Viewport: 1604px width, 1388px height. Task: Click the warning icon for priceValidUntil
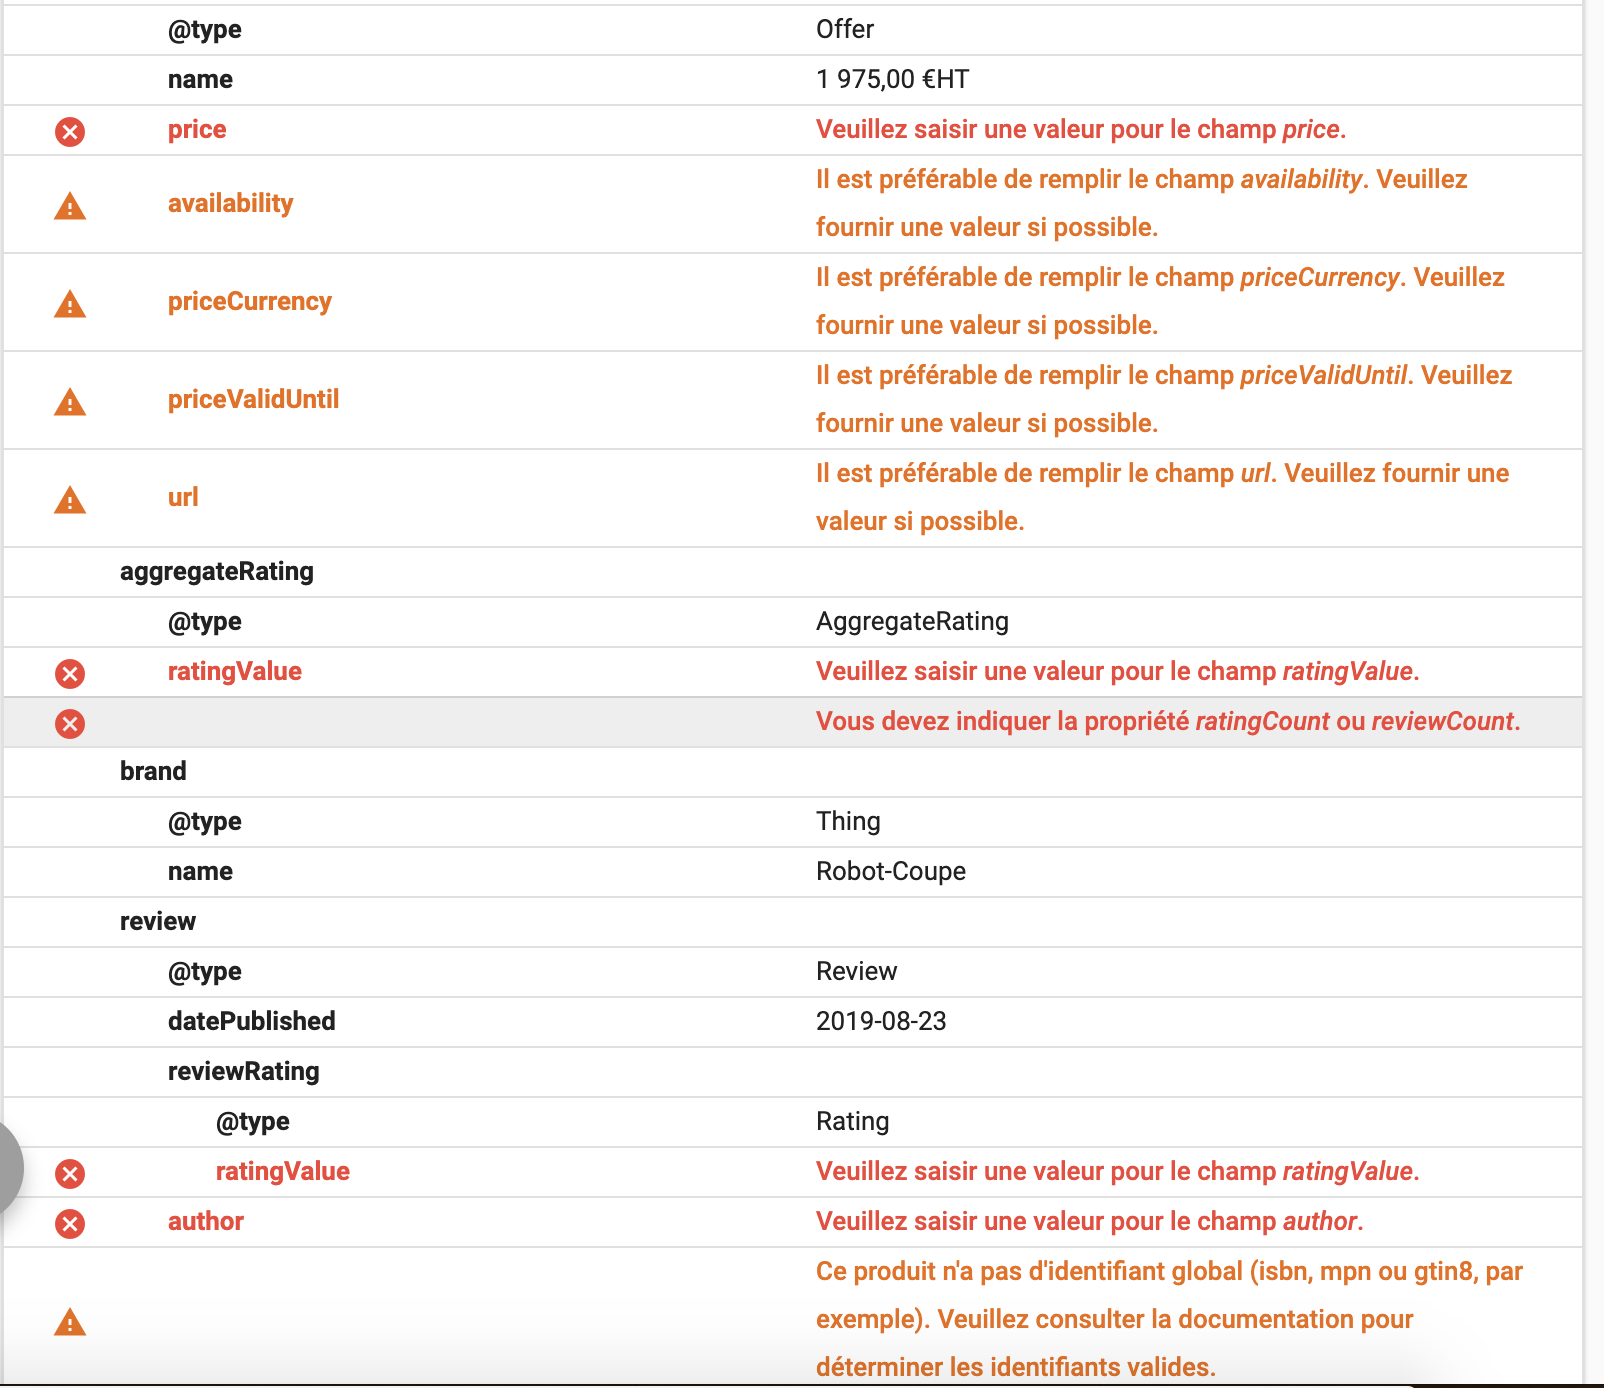(70, 402)
